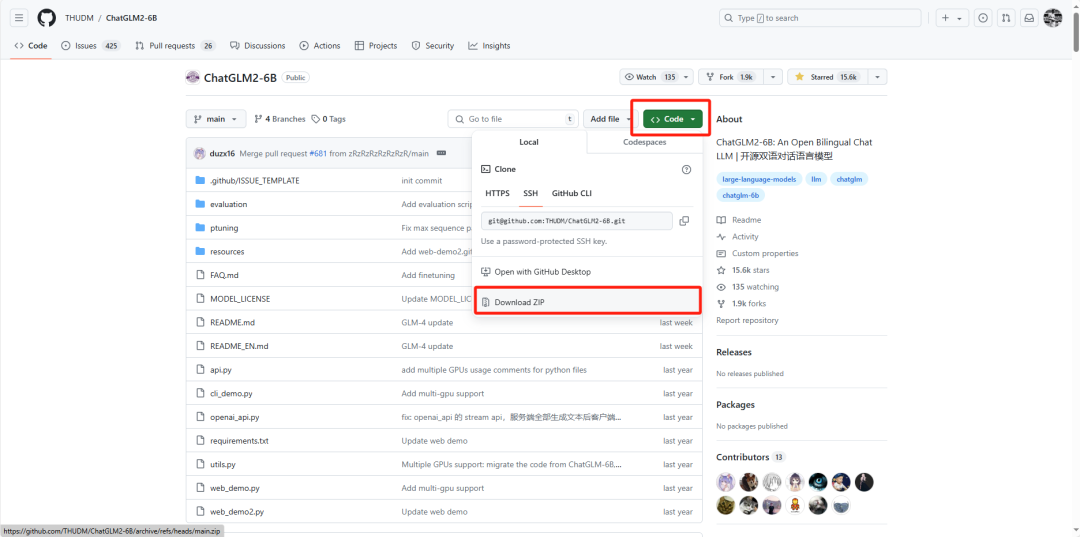Open the README_EN.md file

(x=239, y=346)
